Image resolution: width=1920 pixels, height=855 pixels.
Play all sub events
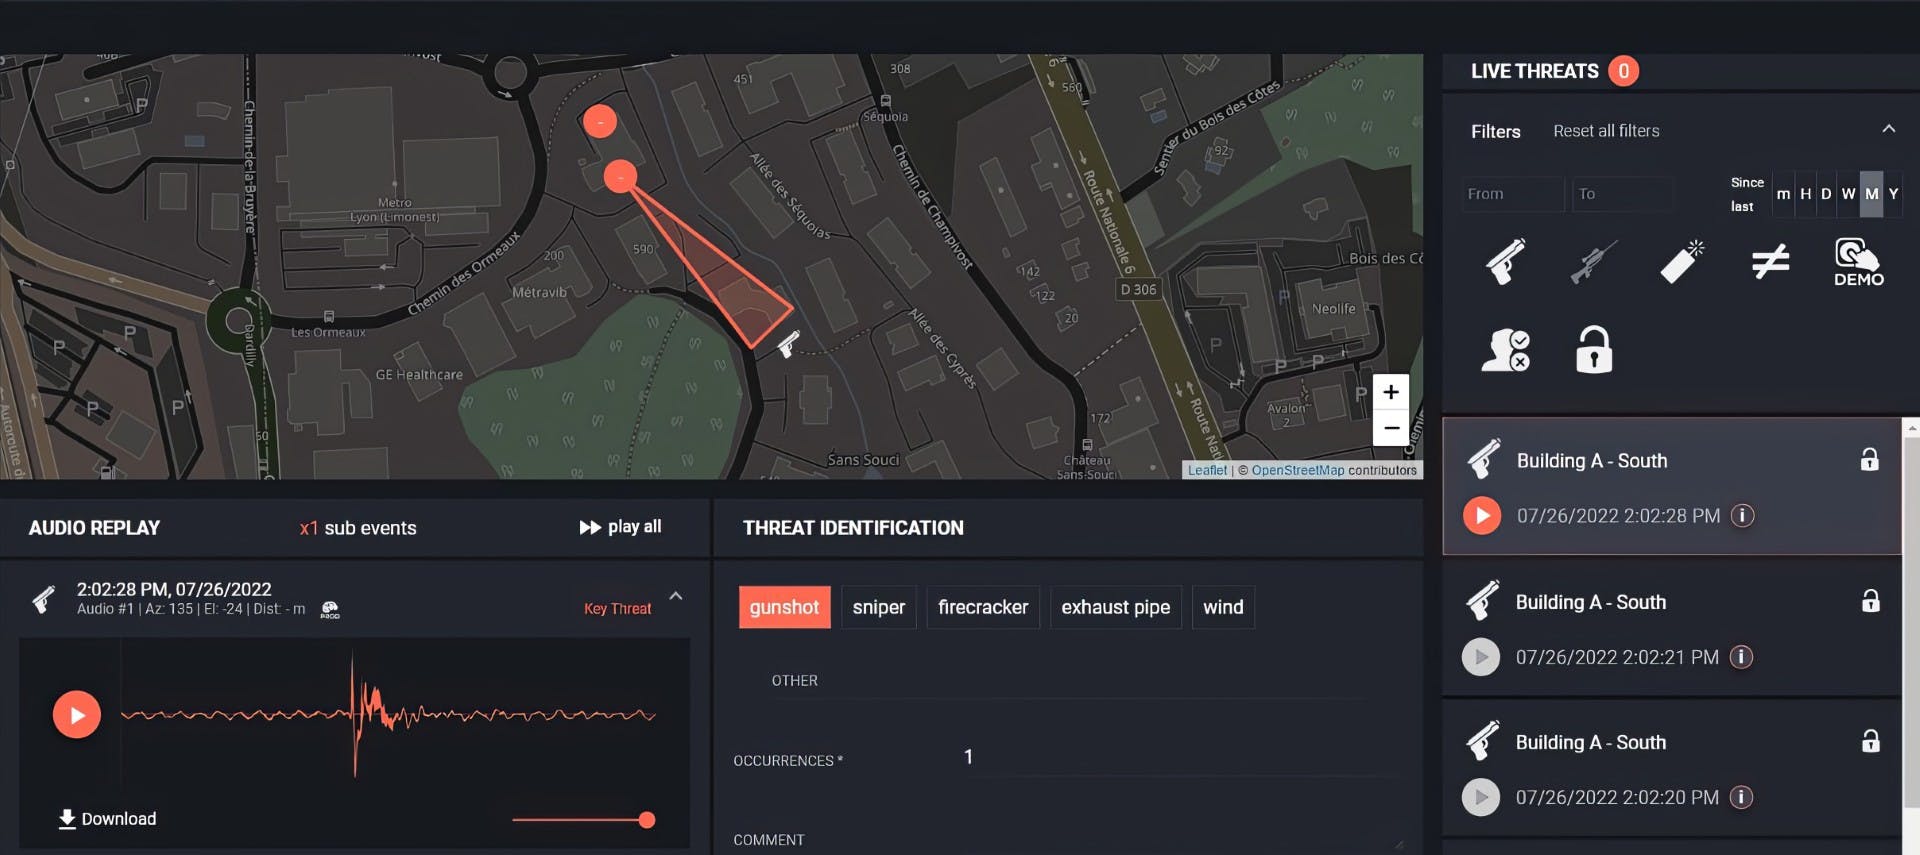[620, 527]
